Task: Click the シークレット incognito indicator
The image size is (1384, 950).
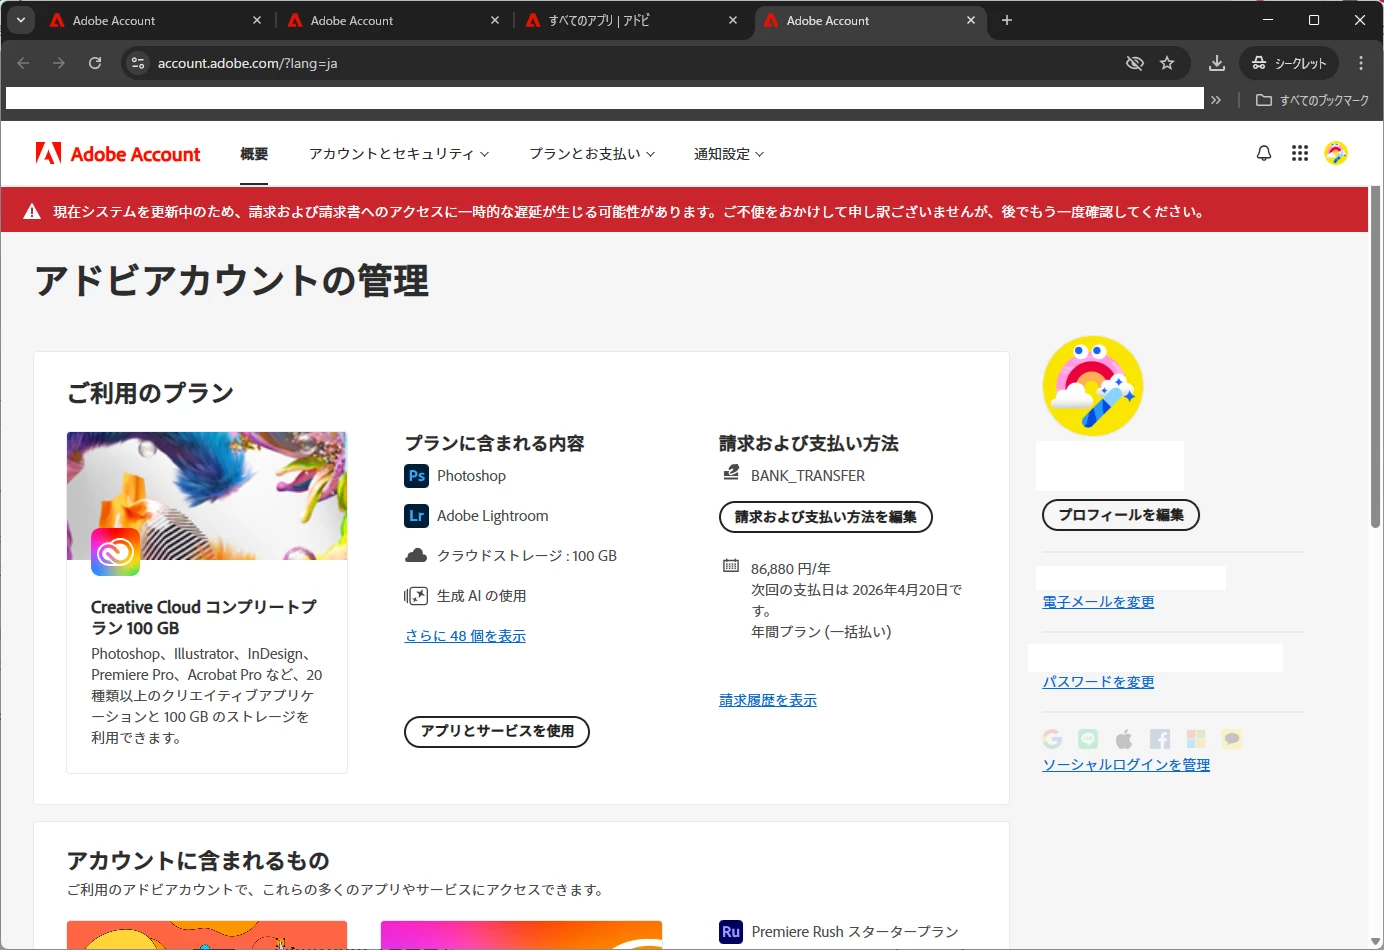Action: click(1288, 63)
